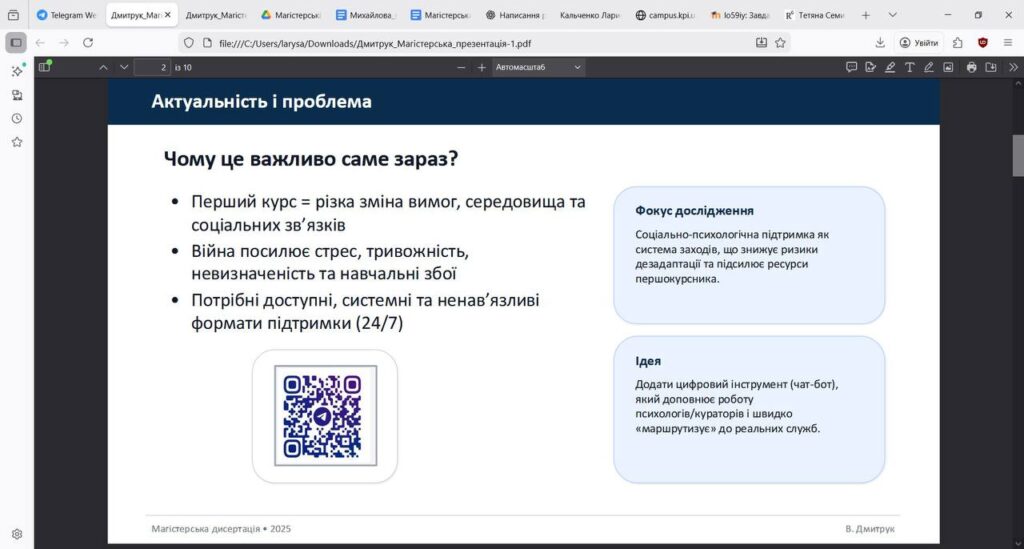Expand the PDF tools overflow menu

1011,67
